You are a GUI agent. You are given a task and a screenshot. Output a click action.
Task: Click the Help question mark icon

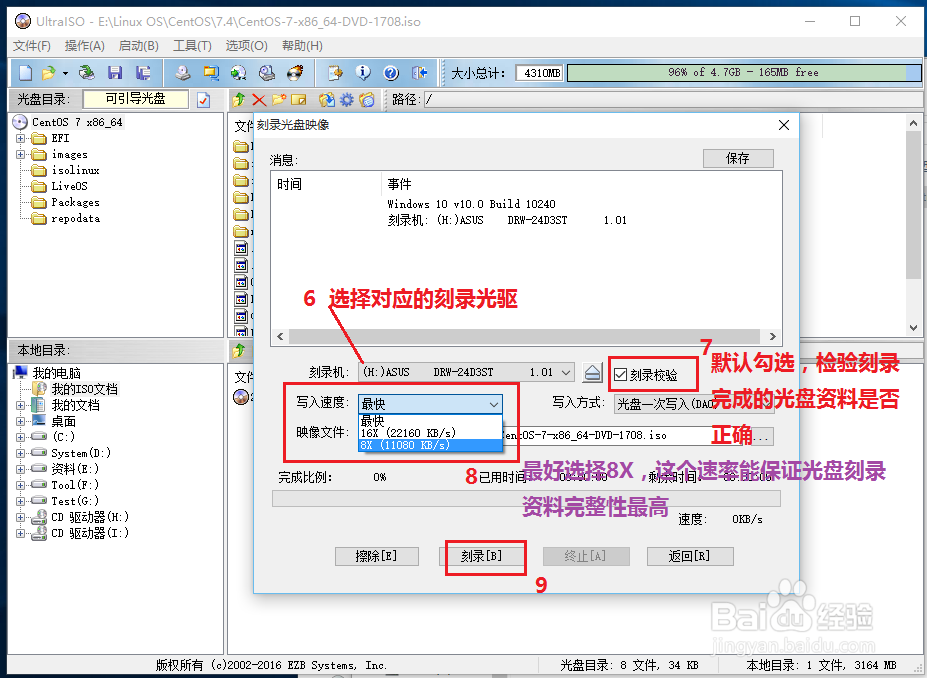point(391,73)
